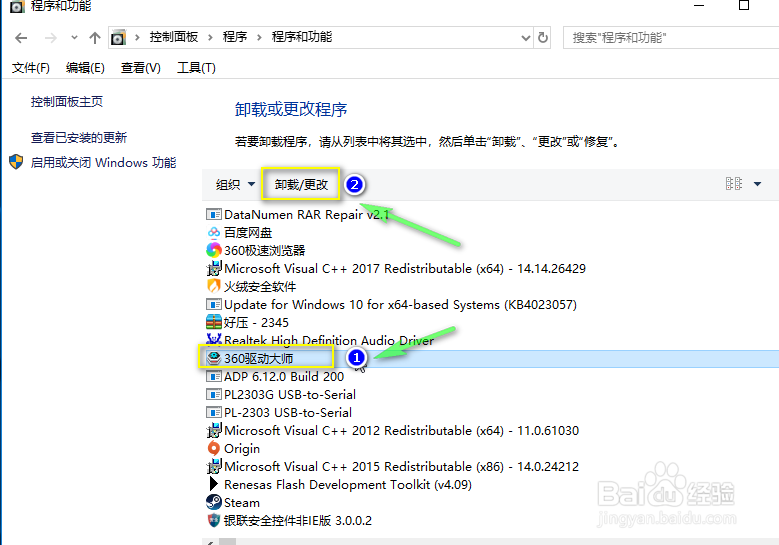This screenshot has width=779, height=545.
Task: Expand the view options dropdown arrow
Action: [x=757, y=184]
